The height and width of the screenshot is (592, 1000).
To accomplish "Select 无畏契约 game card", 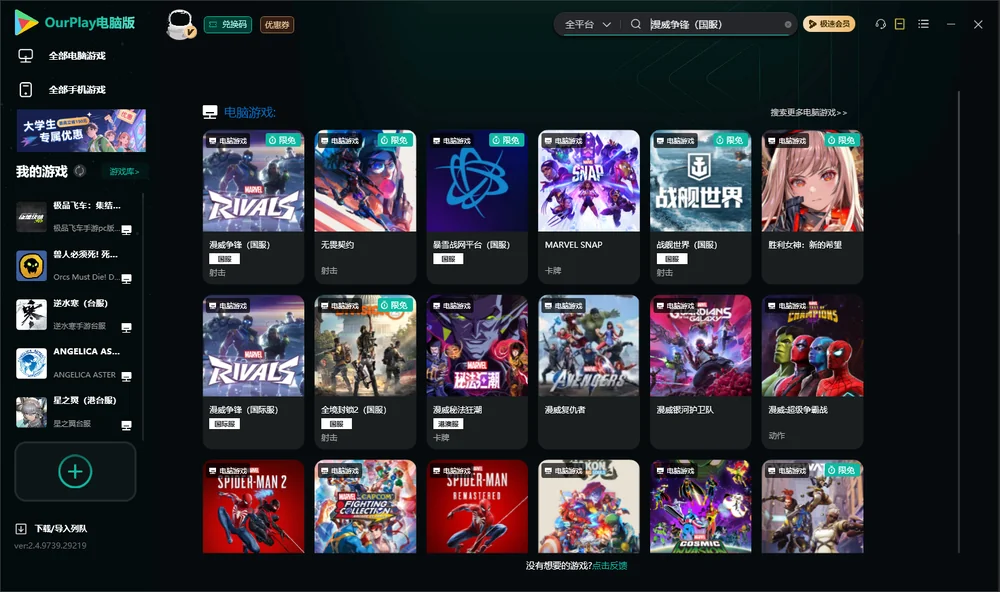I will pos(365,207).
